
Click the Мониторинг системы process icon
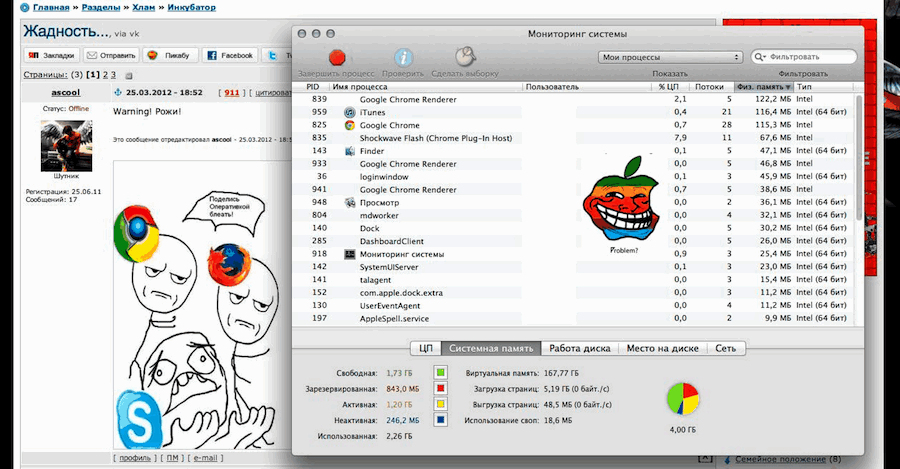(350, 254)
